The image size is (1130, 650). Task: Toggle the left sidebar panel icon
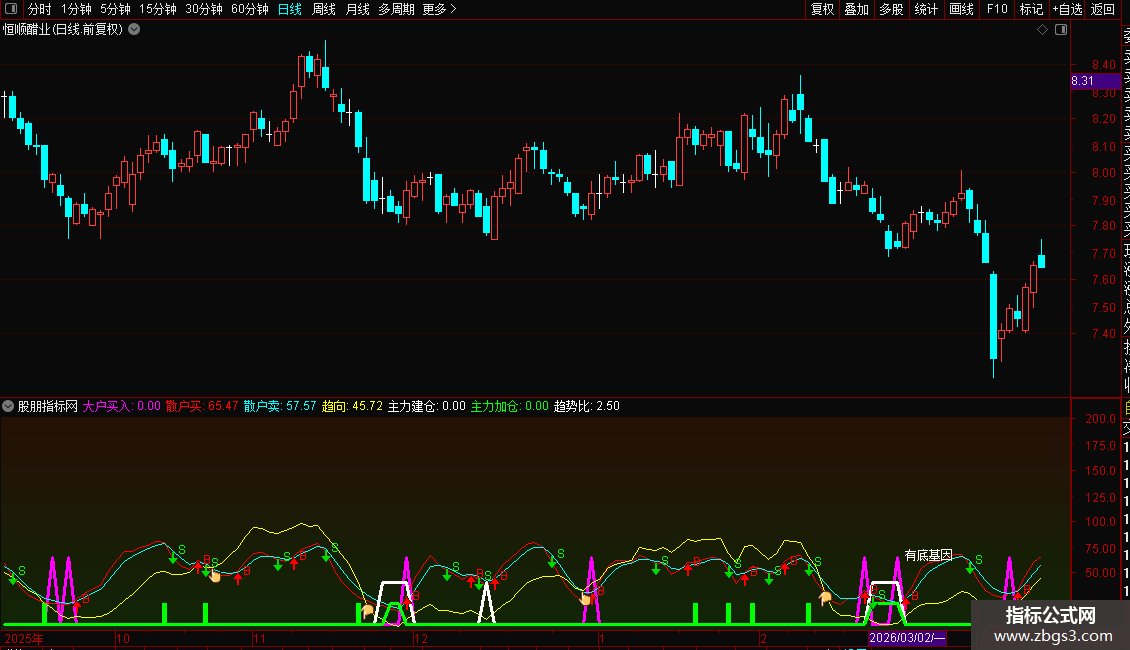[12, 10]
